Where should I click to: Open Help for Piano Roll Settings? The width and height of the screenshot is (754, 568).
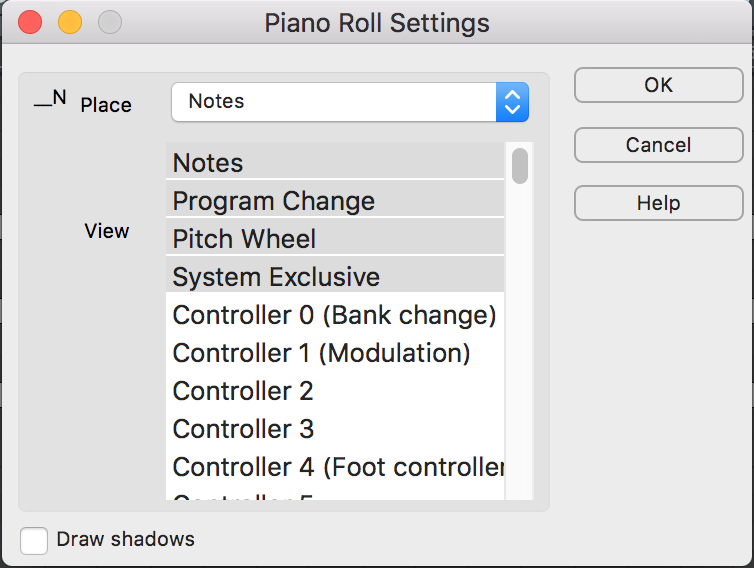[658, 203]
